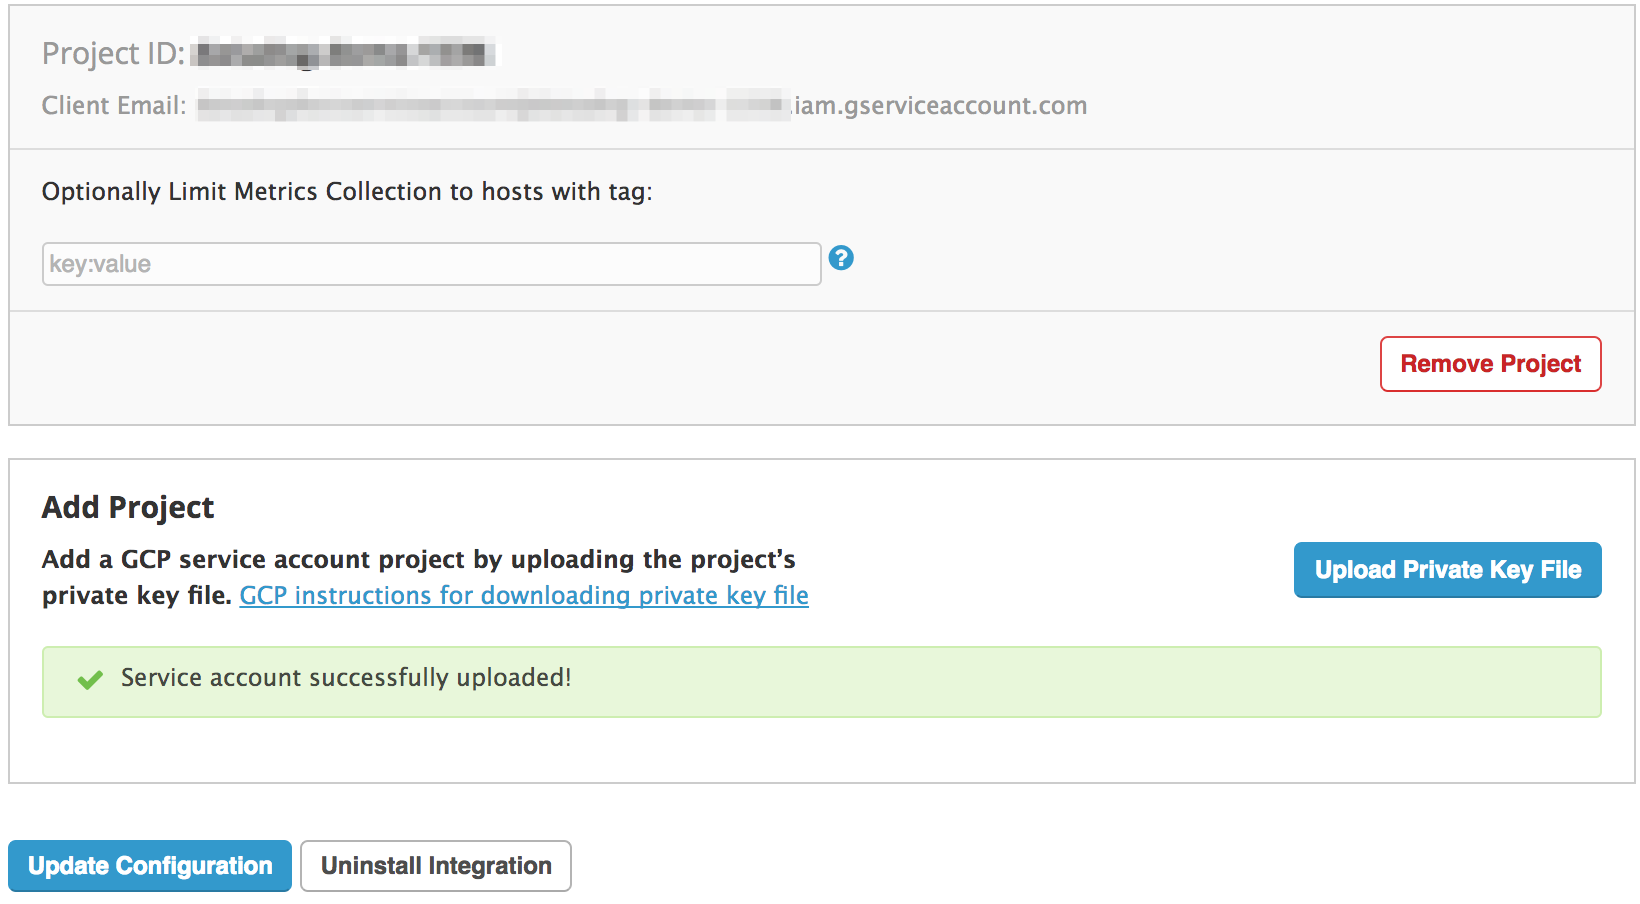Click the iam.gserviceaccount.com email text
This screenshot has width=1640, height=904.
coord(941,105)
